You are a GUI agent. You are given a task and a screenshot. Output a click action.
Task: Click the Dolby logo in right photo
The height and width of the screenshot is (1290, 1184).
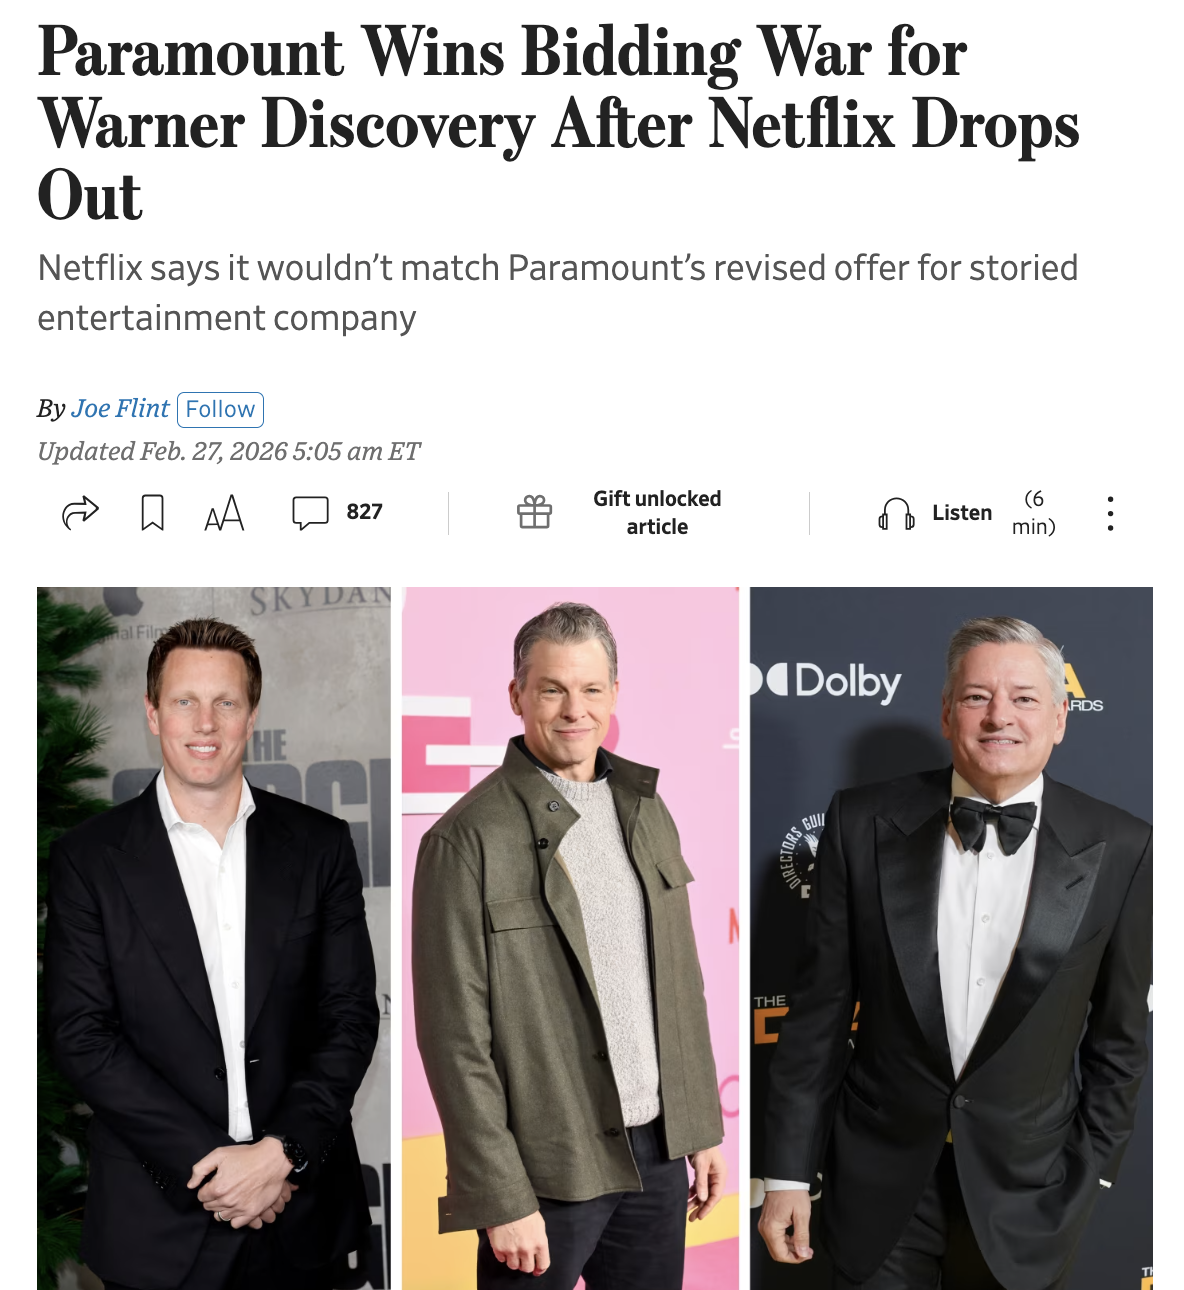pyautogui.click(x=828, y=682)
